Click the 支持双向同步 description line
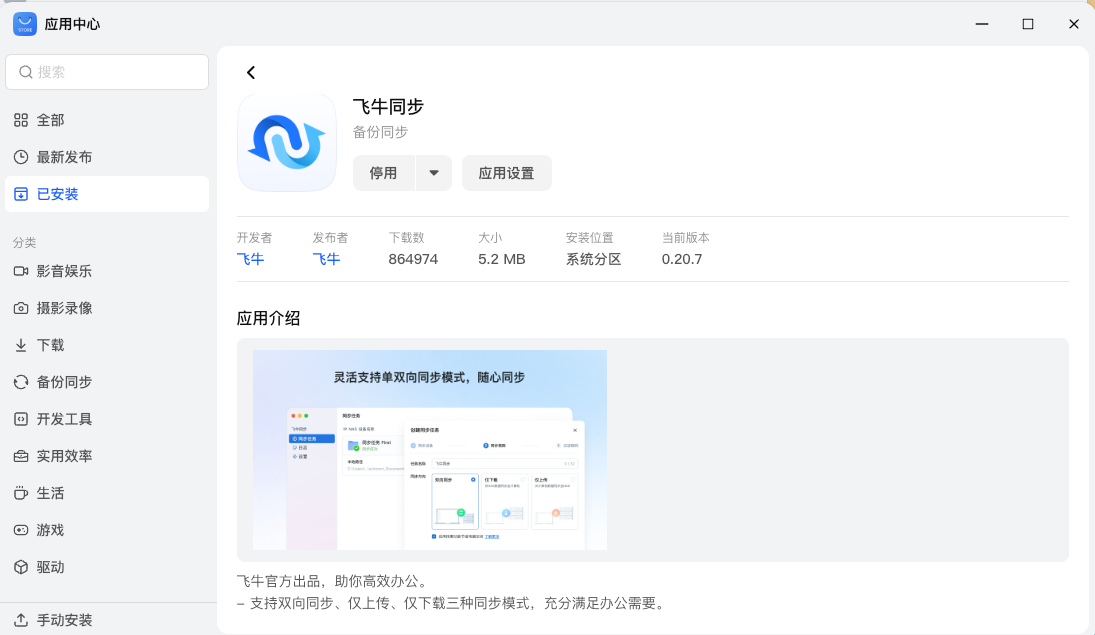 pos(451,604)
